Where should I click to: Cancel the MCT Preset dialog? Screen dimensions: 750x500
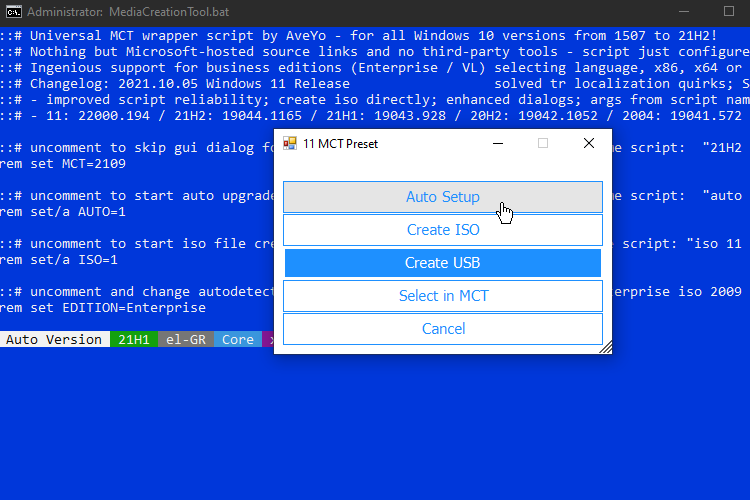(442, 329)
